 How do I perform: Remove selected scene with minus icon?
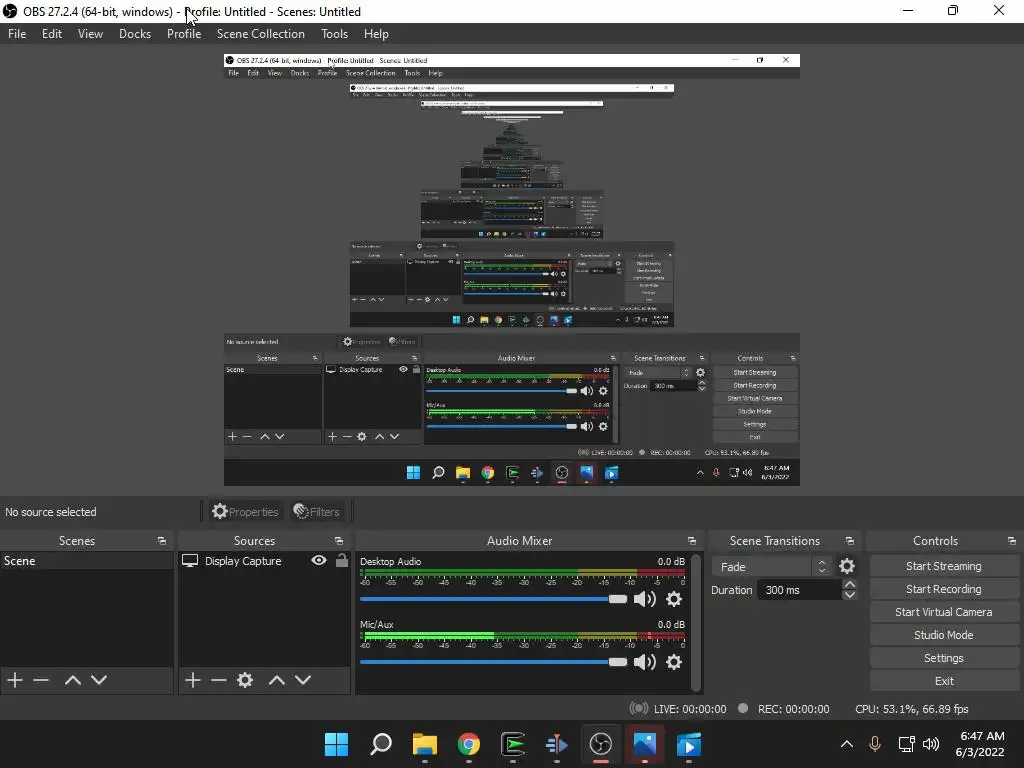(41, 680)
